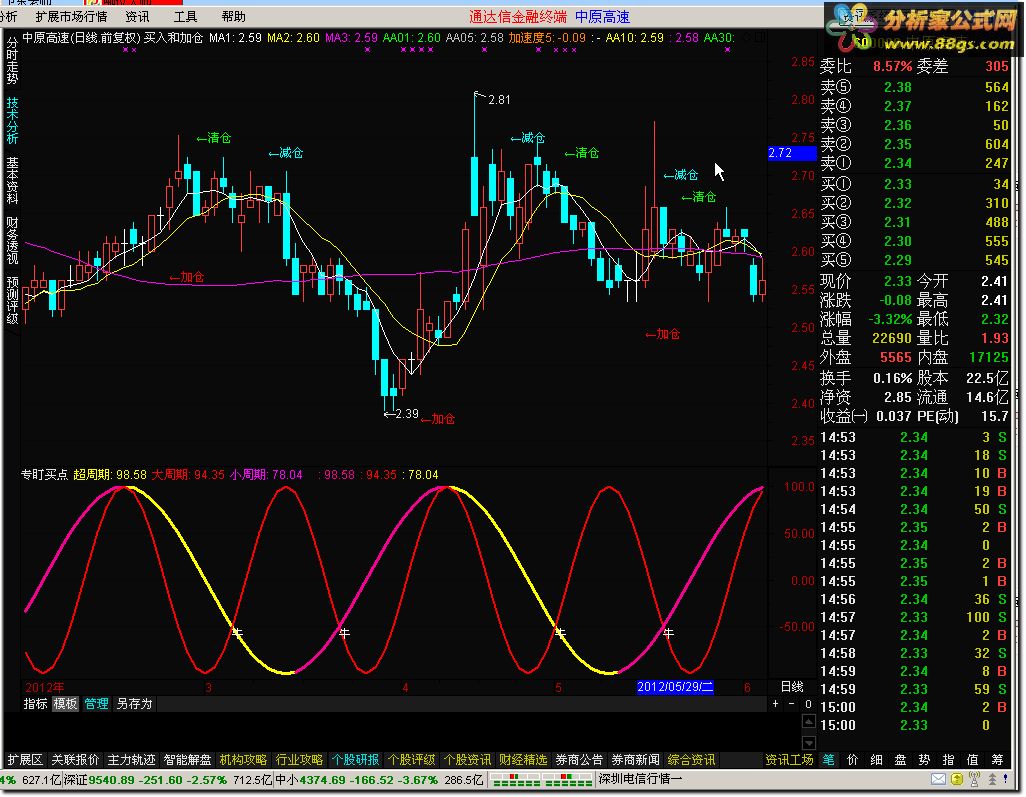Click the 指标 button under the chart
Image resolution: width=1026 pixels, height=797 pixels.
35,704
